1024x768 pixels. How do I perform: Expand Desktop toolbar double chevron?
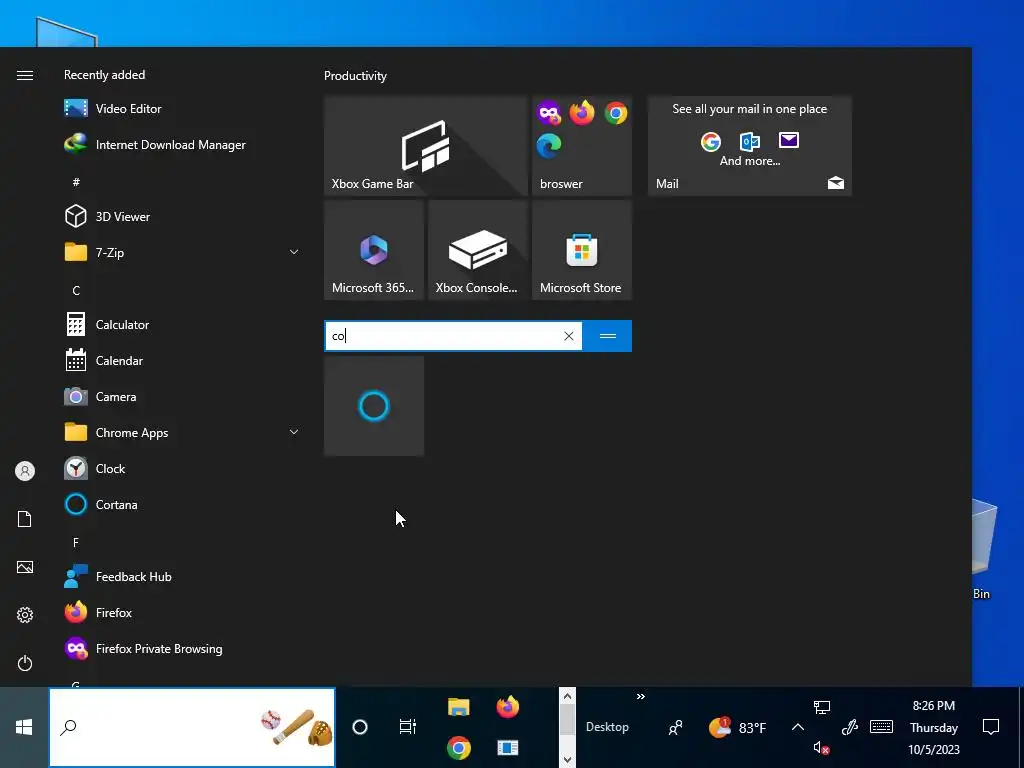coord(641,697)
